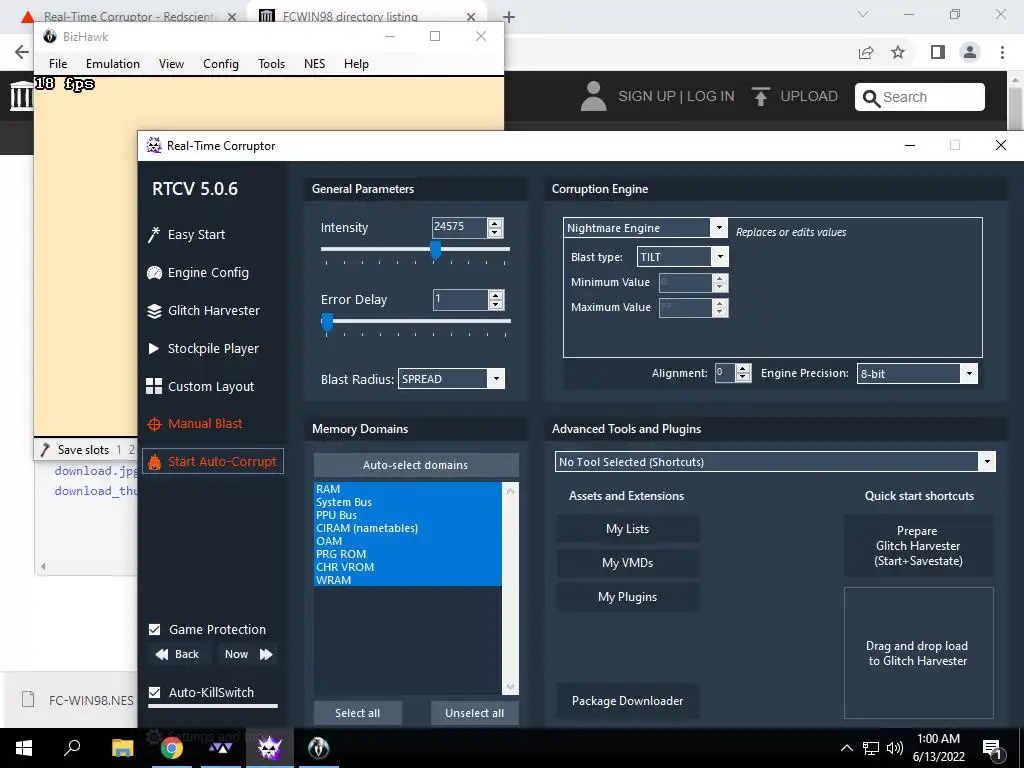Image resolution: width=1024 pixels, height=768 pixels.
Task: Open Easy Start wand icon
Action: coord(154,234)
